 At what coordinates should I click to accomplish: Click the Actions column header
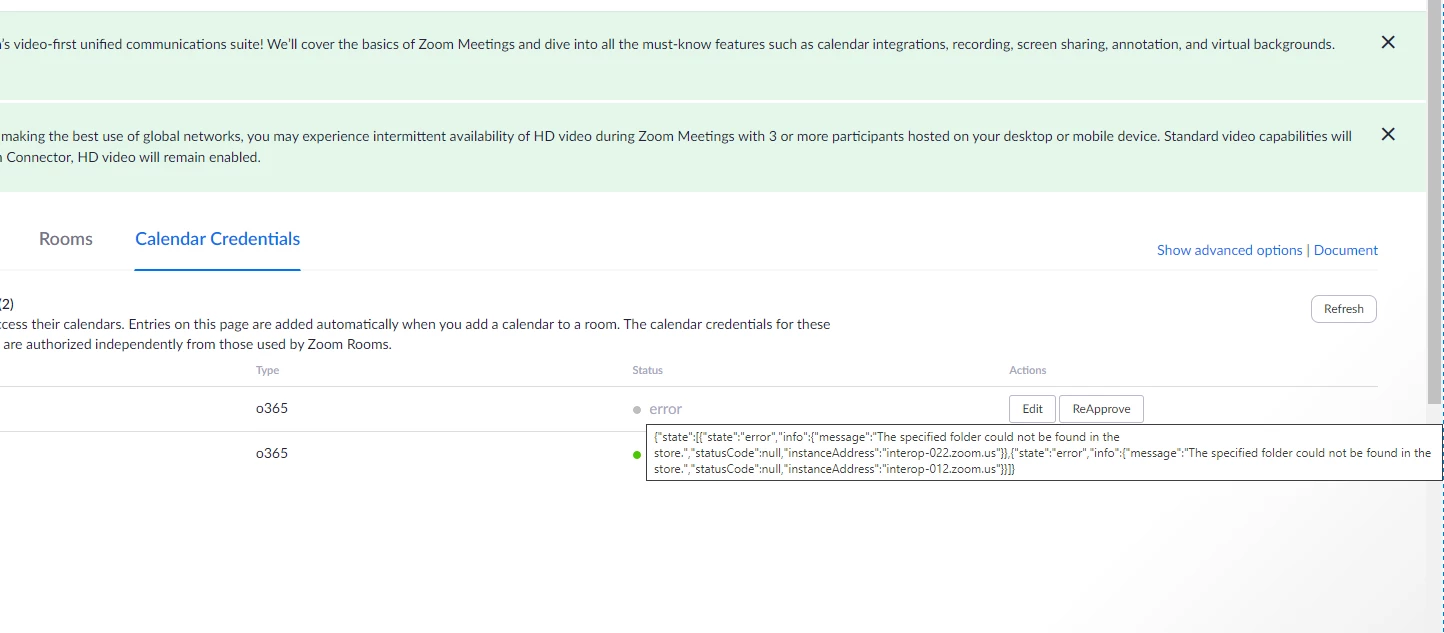pos(1027,370)
